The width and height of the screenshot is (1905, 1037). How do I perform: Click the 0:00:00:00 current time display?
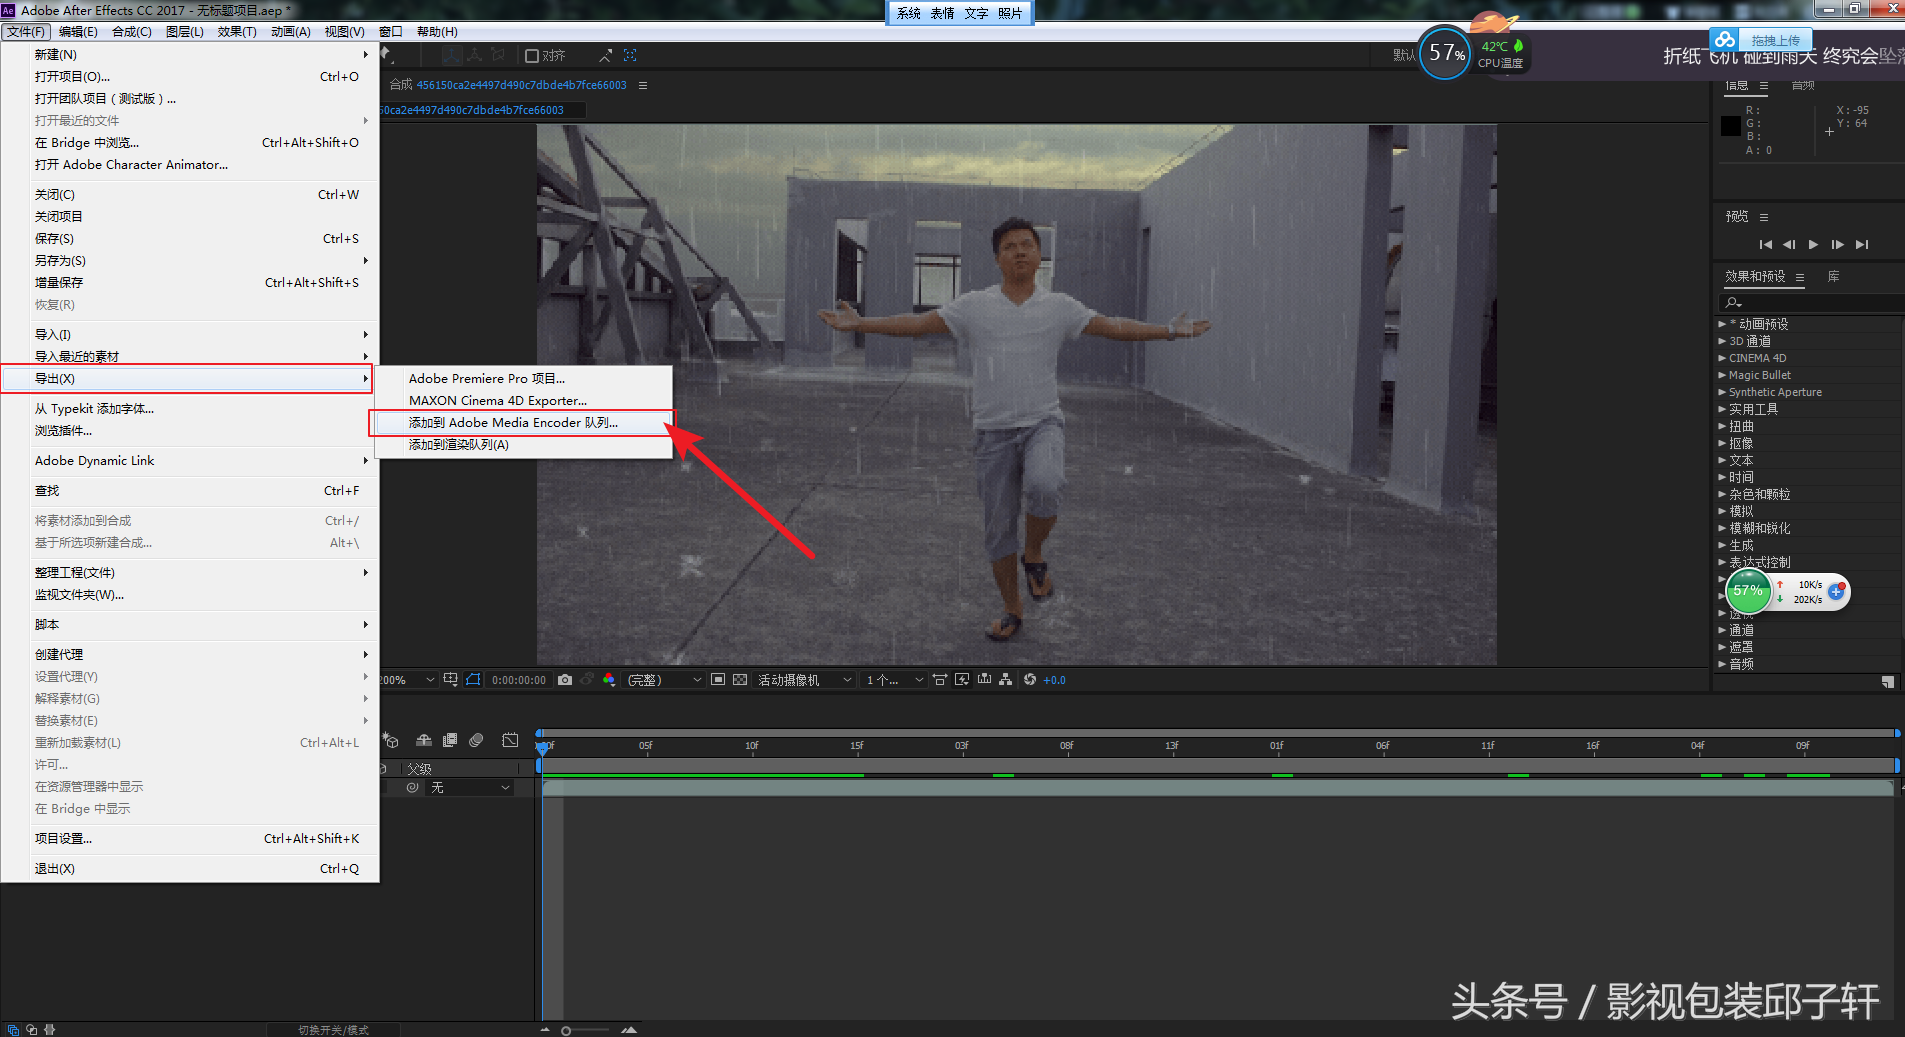[x=519, y=680]
